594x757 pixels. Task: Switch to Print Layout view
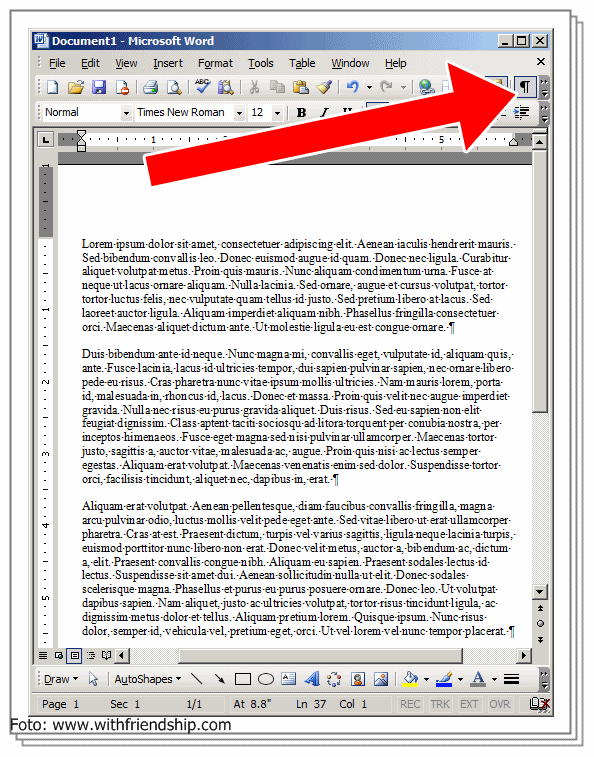point(75,655)
